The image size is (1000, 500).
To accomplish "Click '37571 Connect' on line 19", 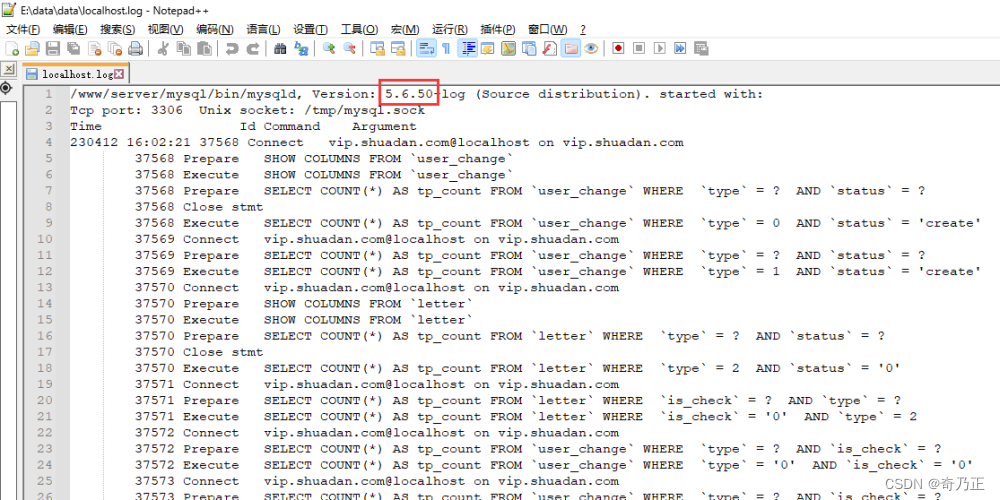I will click(187, 385).
